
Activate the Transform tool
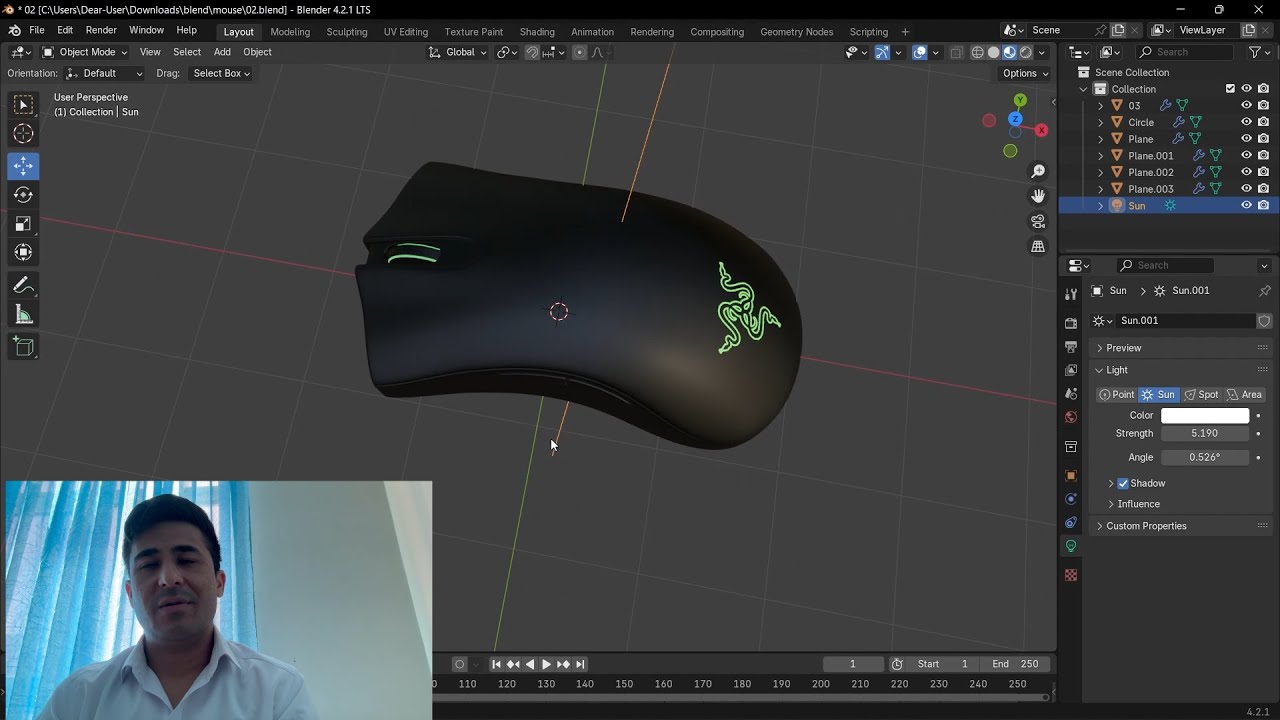pos(23,253)
